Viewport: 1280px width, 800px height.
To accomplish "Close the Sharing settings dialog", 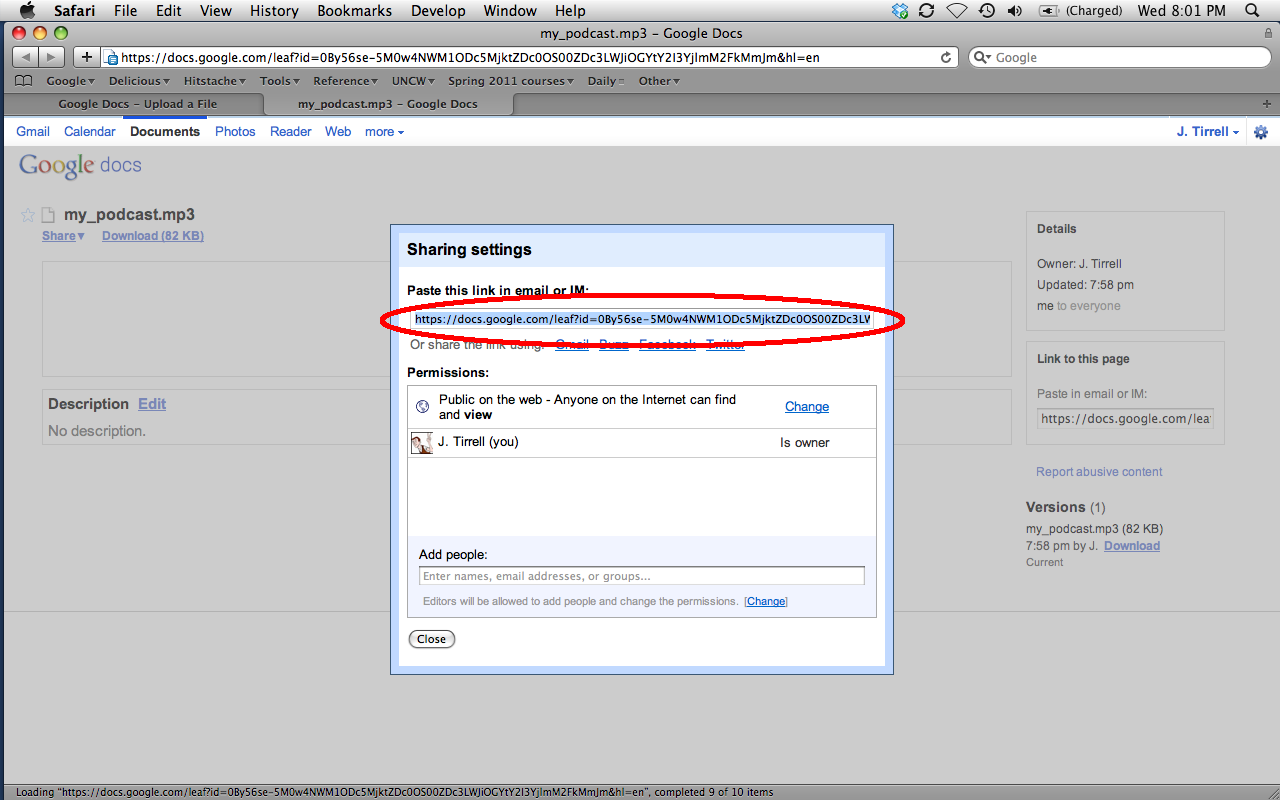I will point(432,639).
